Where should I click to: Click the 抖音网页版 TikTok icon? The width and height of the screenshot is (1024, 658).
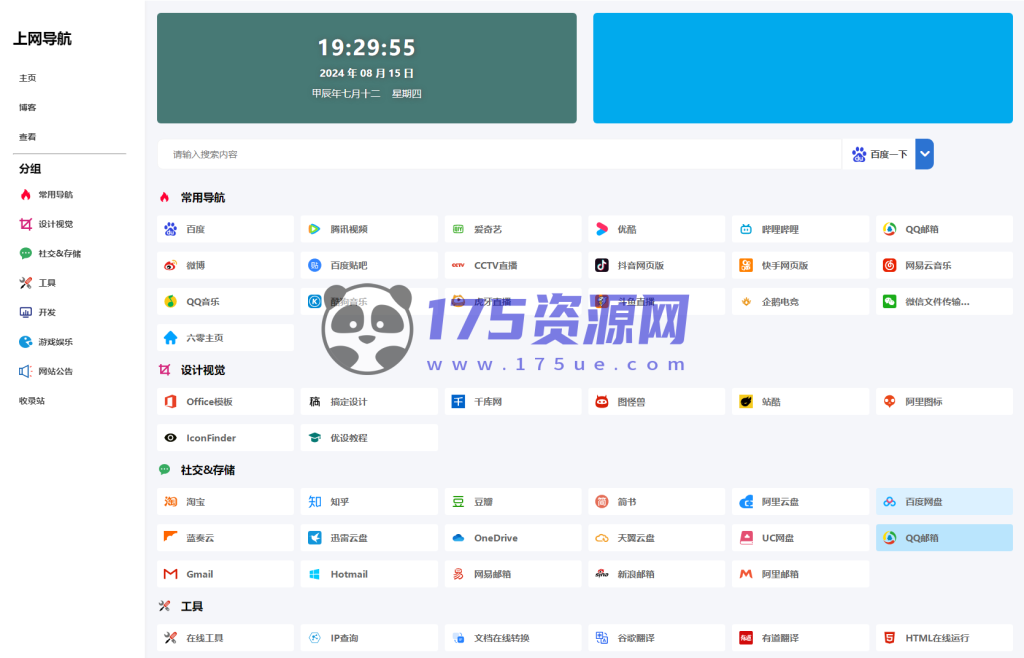pos(602,265)
